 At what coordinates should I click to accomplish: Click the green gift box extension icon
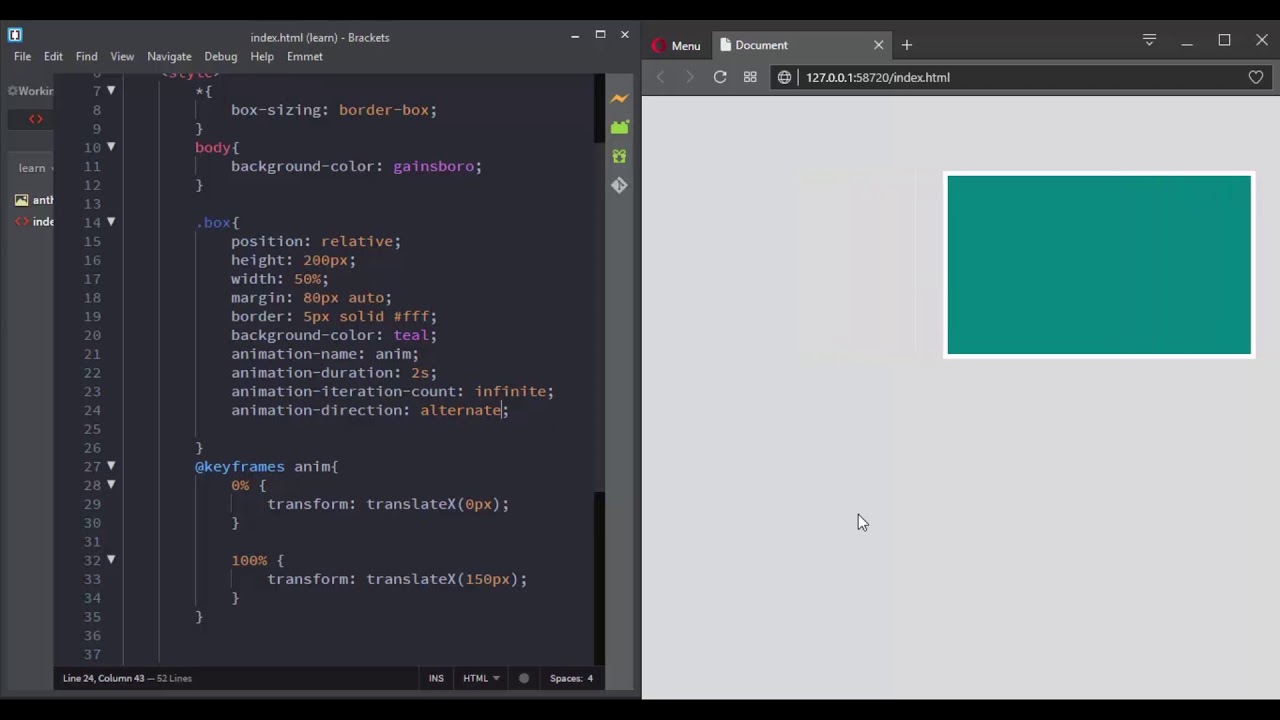click(x=619, y=156)
